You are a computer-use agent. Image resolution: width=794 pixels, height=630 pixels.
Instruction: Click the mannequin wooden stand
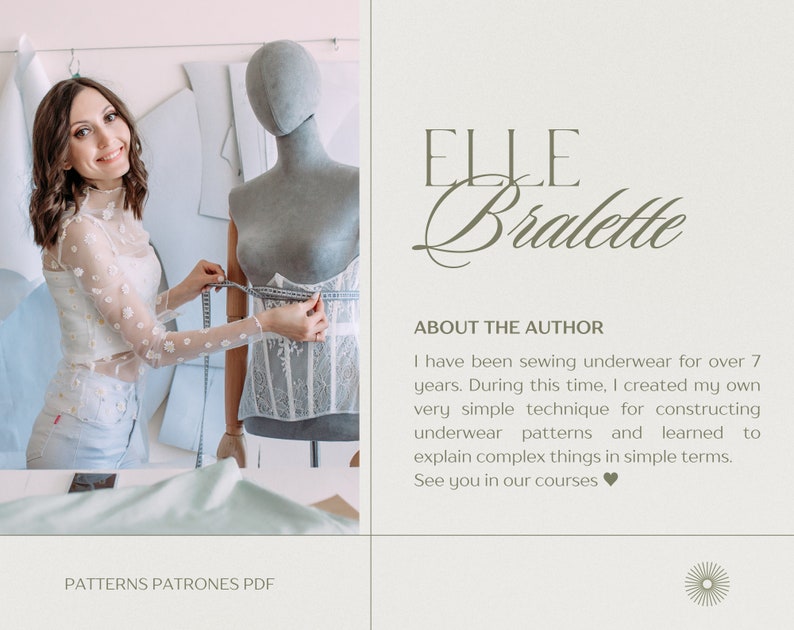pyautogui.click(x=235, y=344)
